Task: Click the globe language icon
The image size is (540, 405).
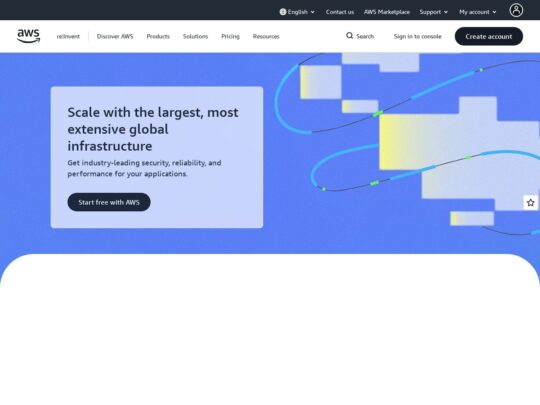Action: pyautogui.click(x=283, y=12)
